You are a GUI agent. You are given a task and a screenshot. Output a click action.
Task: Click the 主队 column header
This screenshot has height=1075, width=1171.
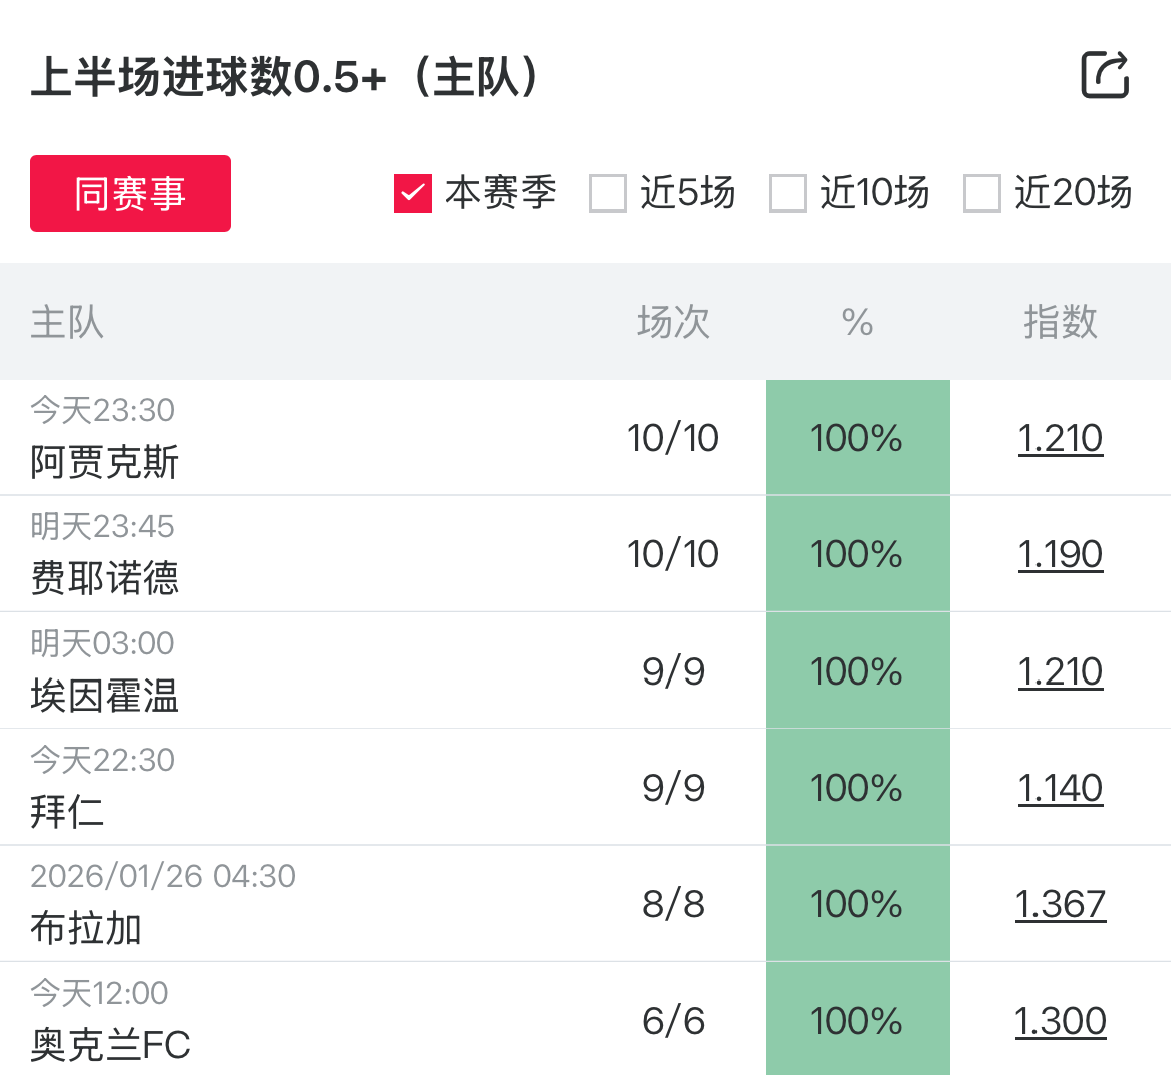point(67,322)
